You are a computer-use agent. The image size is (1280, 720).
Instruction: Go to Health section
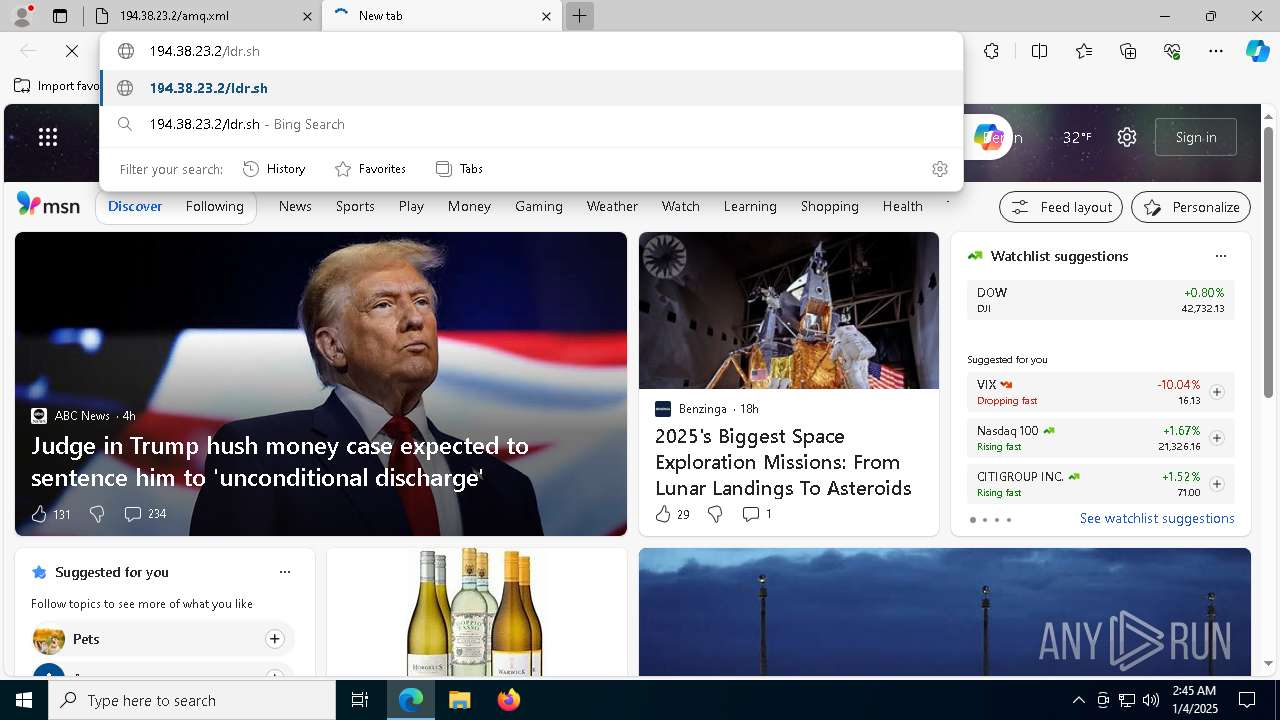(x=903, y=206)
